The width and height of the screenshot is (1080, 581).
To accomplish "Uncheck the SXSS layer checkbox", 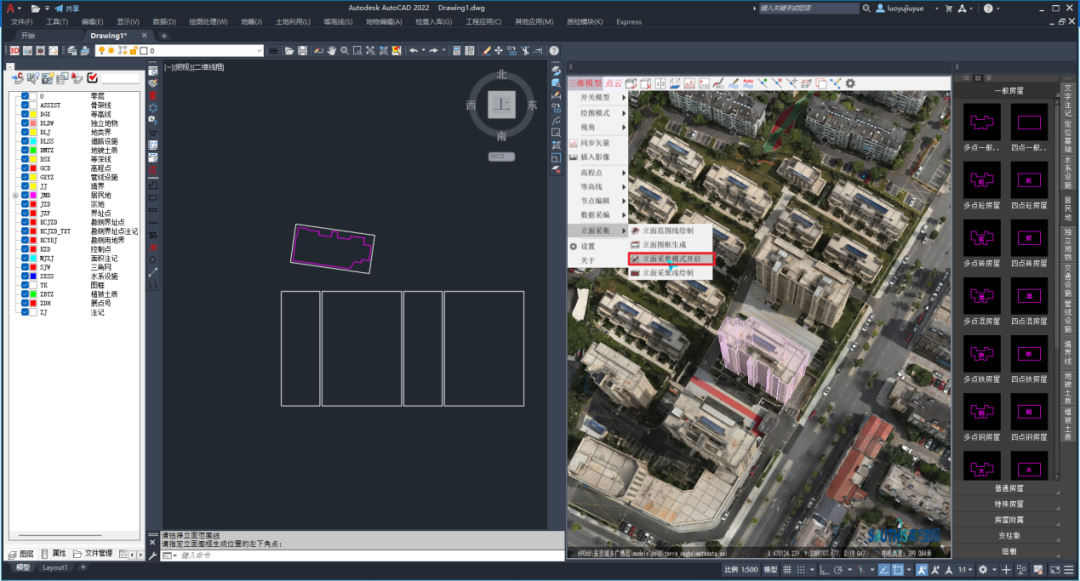I will point(25,275).
